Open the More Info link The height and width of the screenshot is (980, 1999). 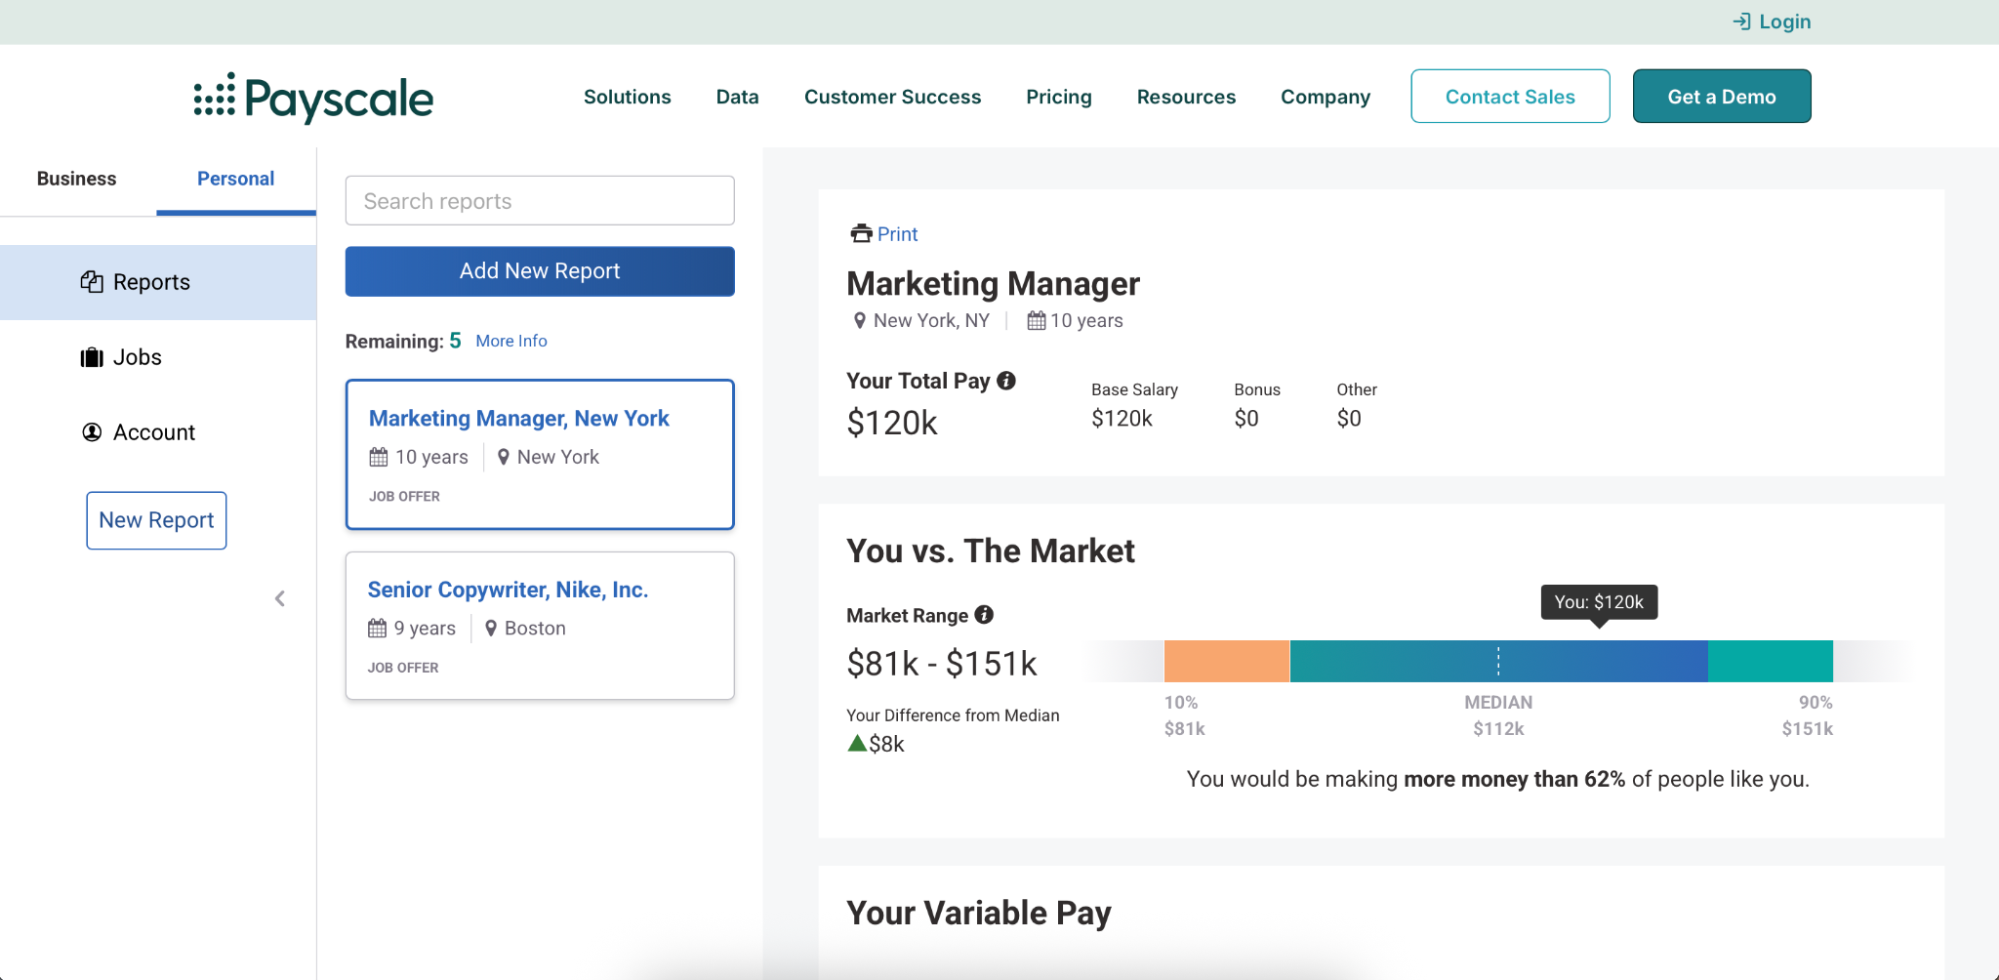pyautogui.click(x=511, y=341)
